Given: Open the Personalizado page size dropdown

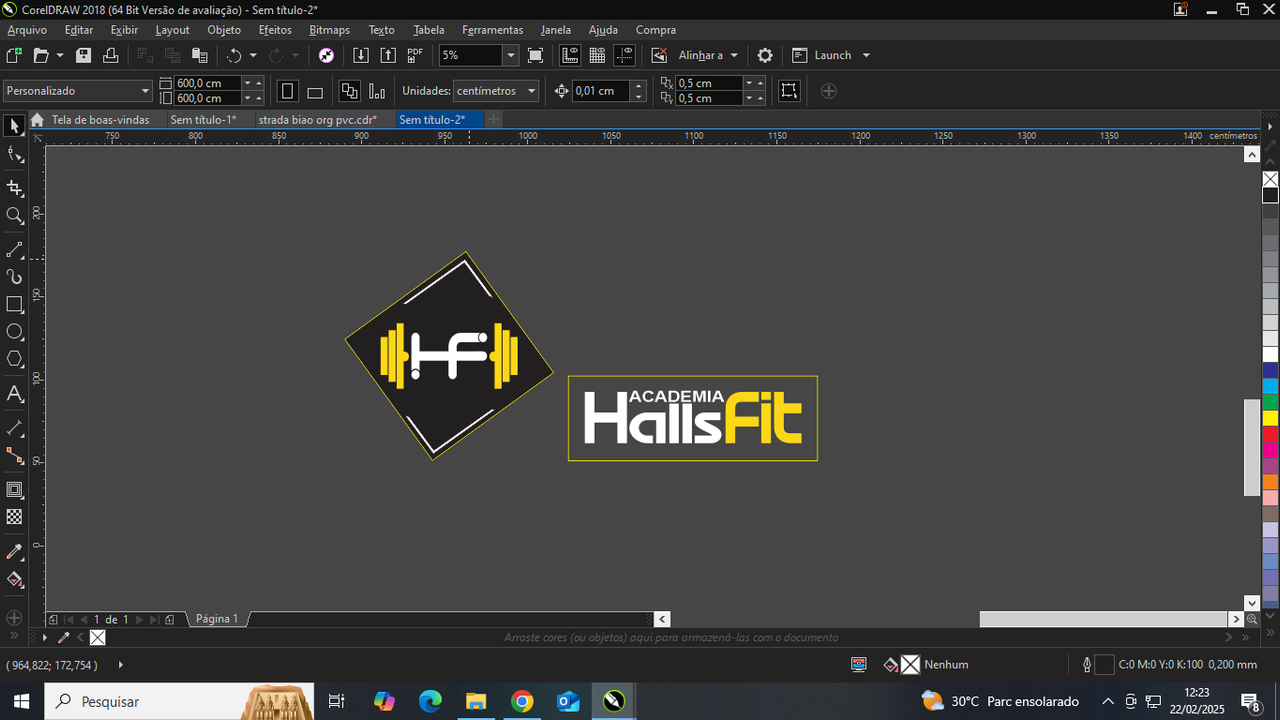Looking at the screenshot, I should [145, 91].
